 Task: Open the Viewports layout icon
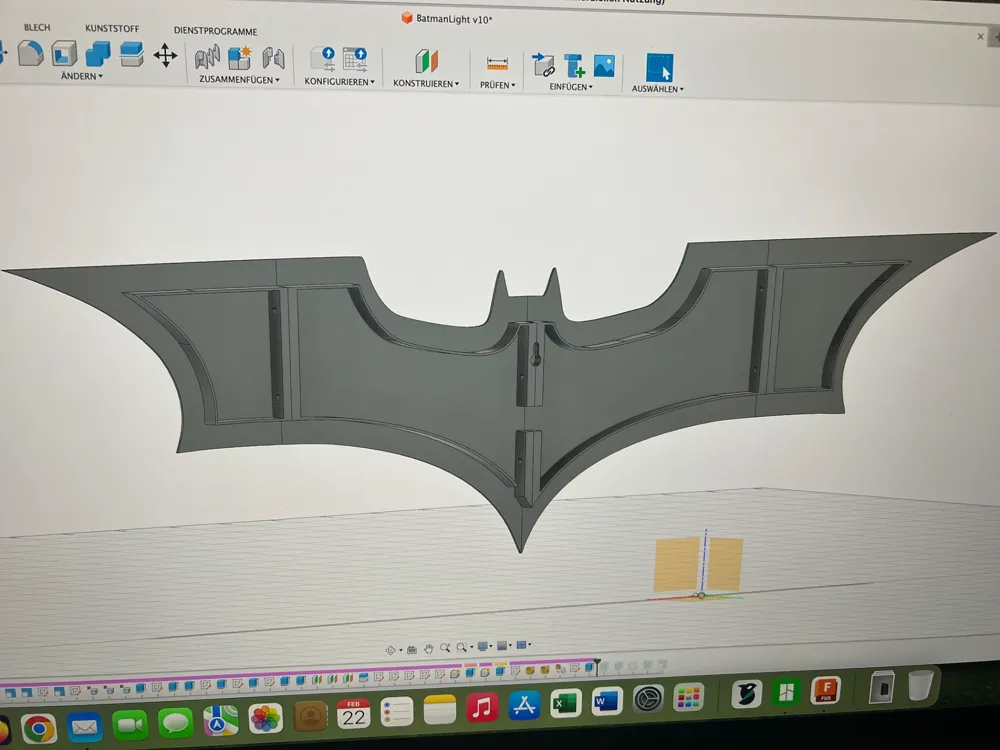pyautogui.click(x=522, y=645)
